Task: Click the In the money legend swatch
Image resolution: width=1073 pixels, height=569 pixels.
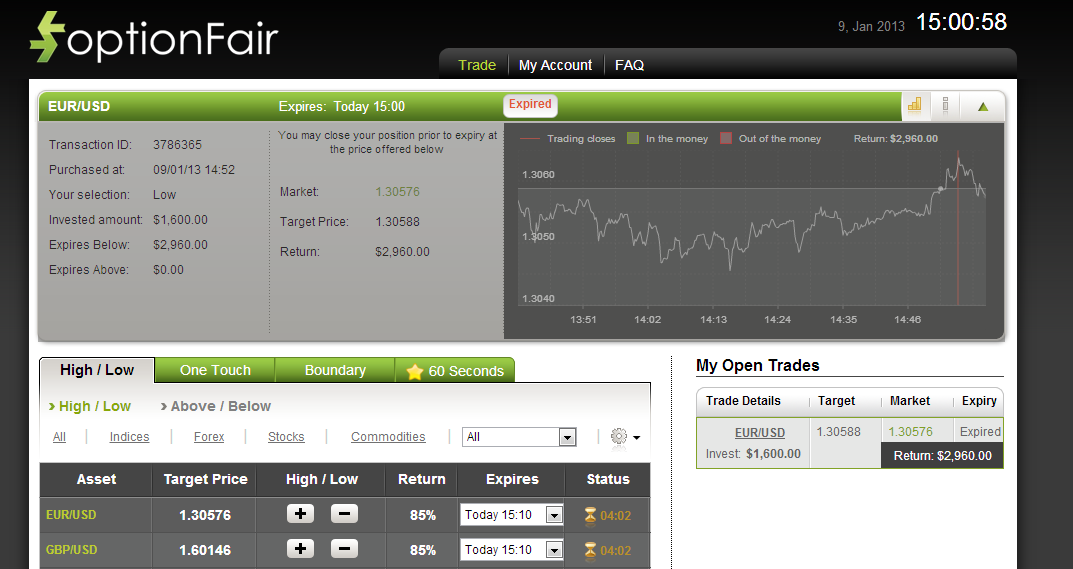Action: (x=633, y=138)
